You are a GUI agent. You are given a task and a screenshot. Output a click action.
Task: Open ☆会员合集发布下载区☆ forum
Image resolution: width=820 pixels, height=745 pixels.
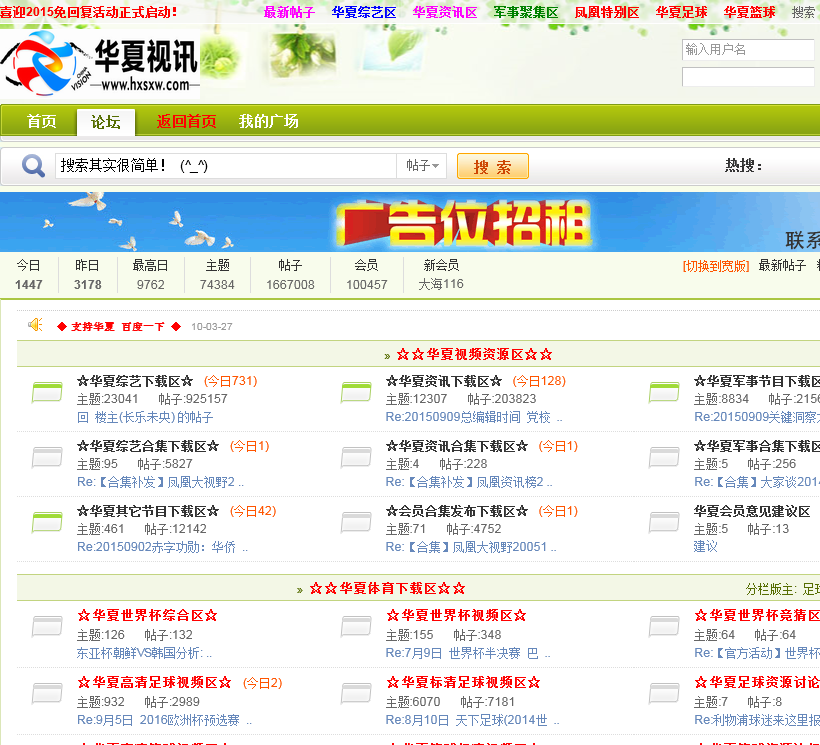(457, 511)
